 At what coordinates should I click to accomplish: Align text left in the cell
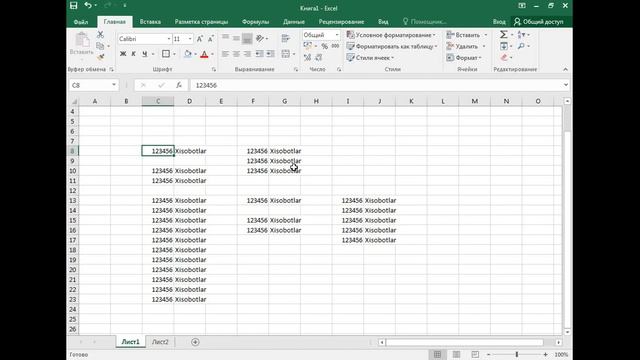tap(225, 54)
